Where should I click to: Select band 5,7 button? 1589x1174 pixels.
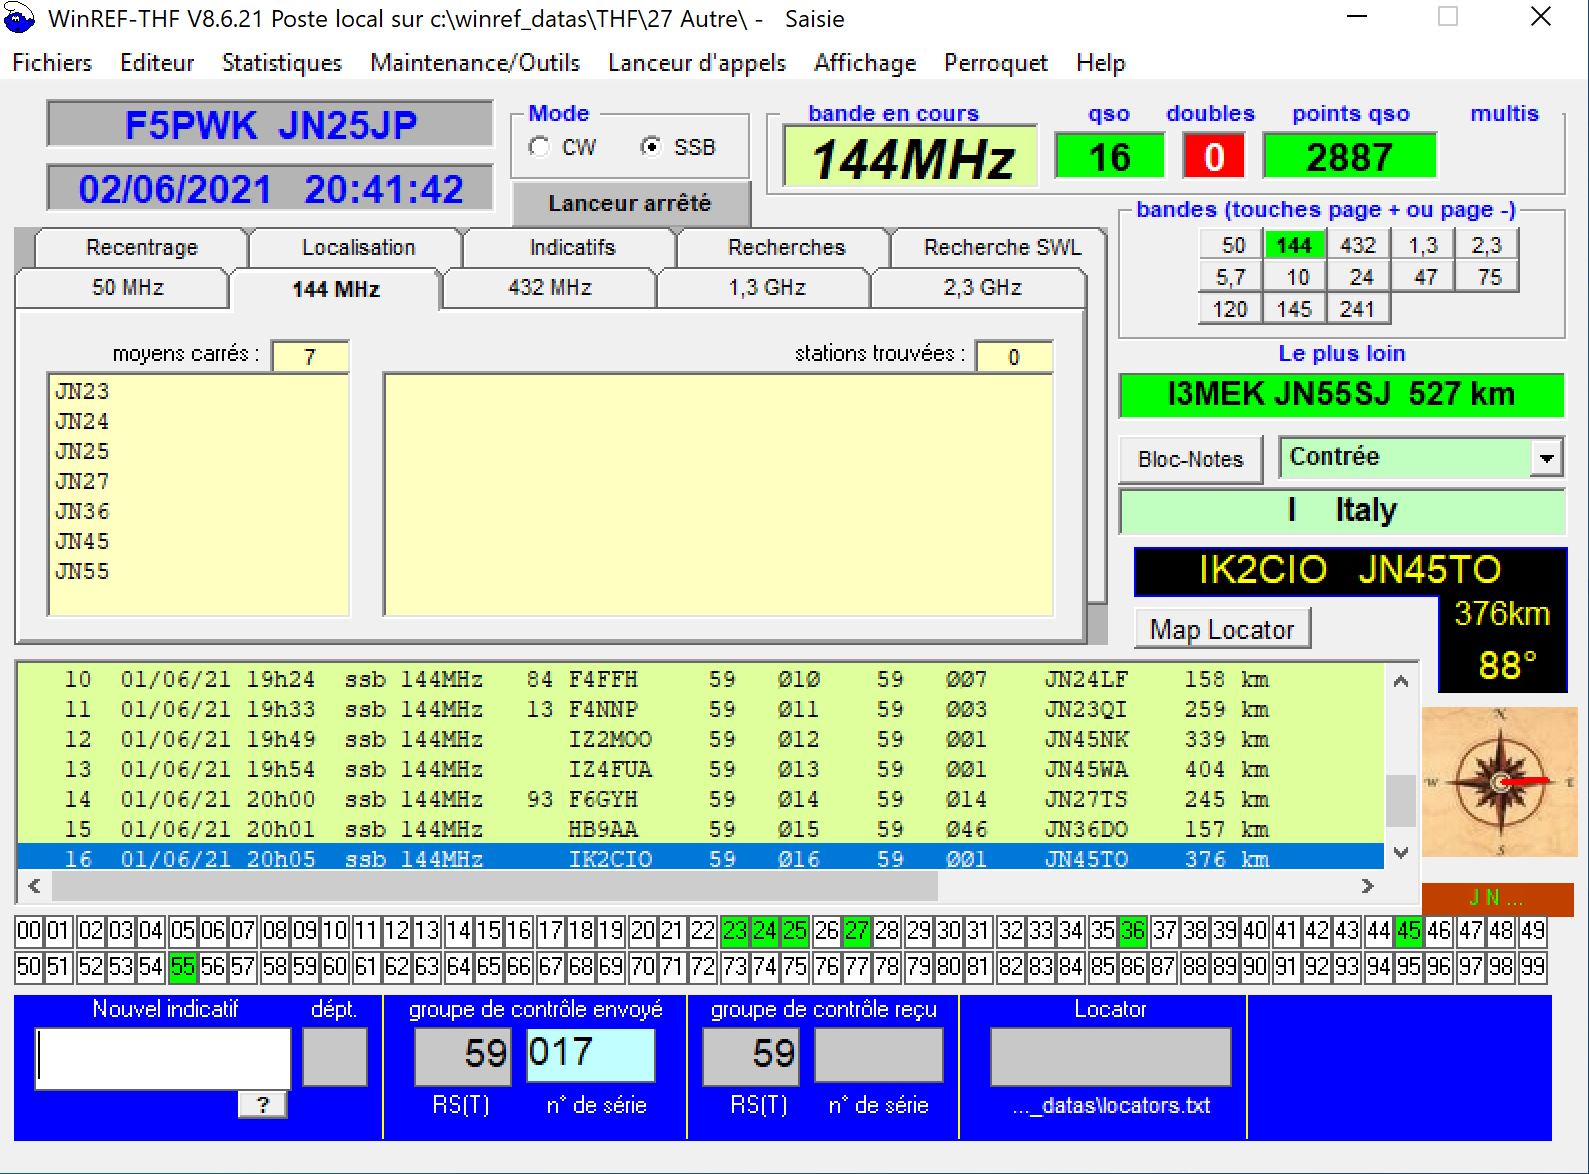tap(1231, 277)
